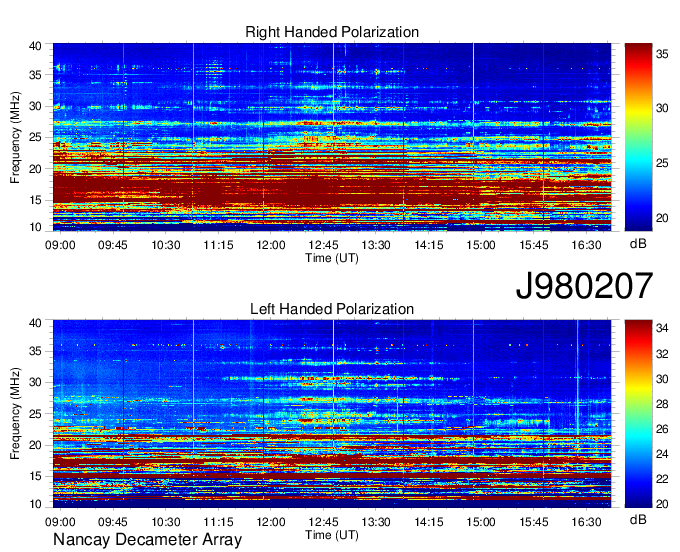
Task: Click the "dB" label under Right Handed colorbar
Action: click(638, 244)
